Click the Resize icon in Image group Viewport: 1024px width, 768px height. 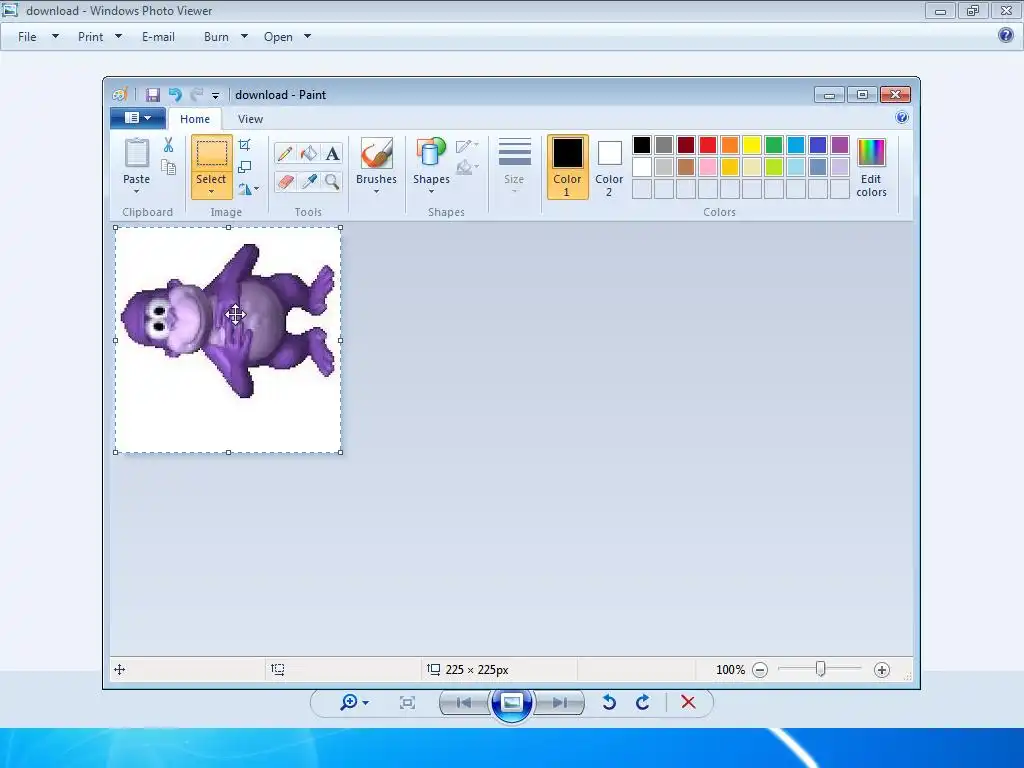tap(245, 167)
